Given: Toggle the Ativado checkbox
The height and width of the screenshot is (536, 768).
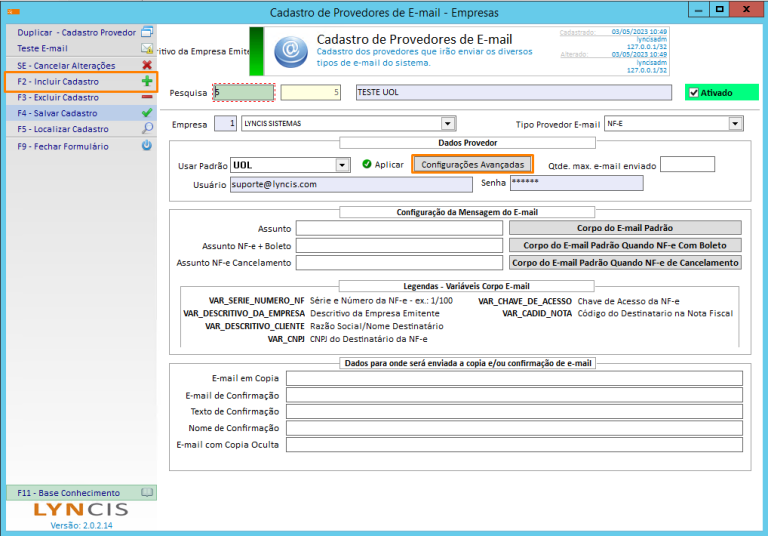Looking at the screenshot, I should tap(694, 93).
